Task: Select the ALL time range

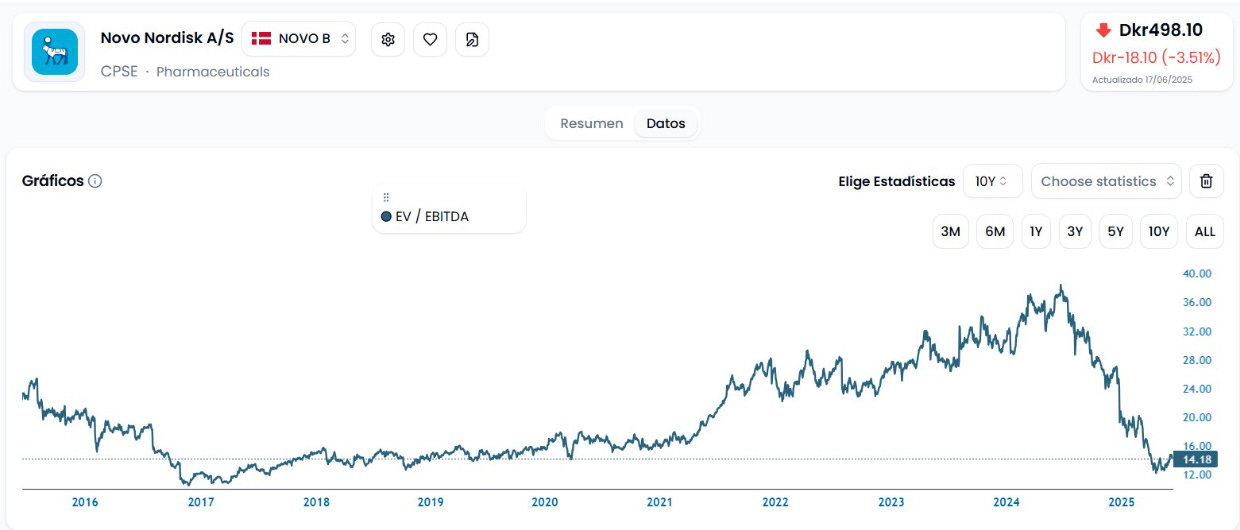Action: click(x=1205, y=231)
